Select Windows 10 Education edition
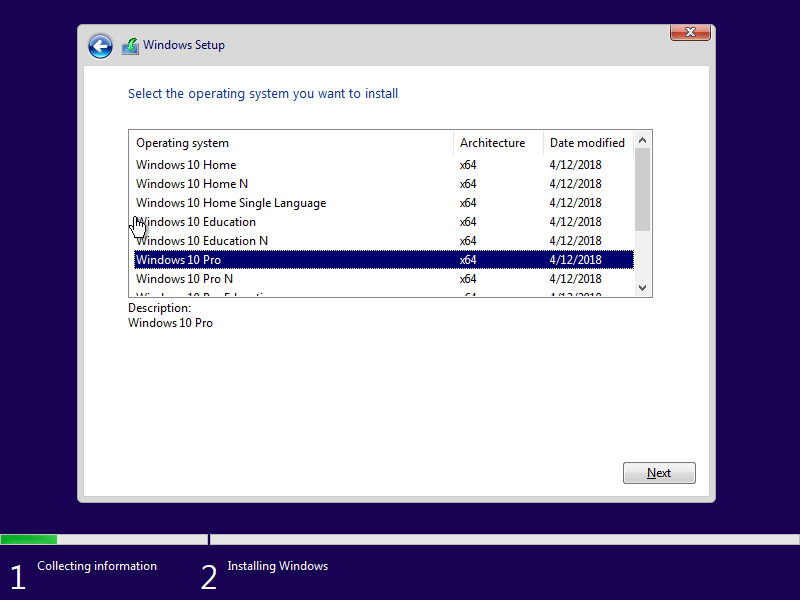Viewport: 800px width, 600px height. coord(384,222)
